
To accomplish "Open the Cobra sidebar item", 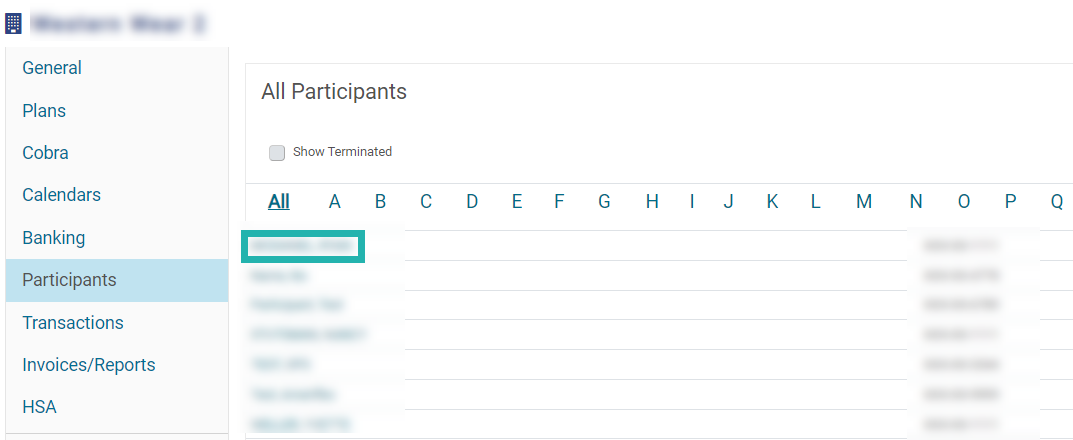I will [x=45, y=153].
